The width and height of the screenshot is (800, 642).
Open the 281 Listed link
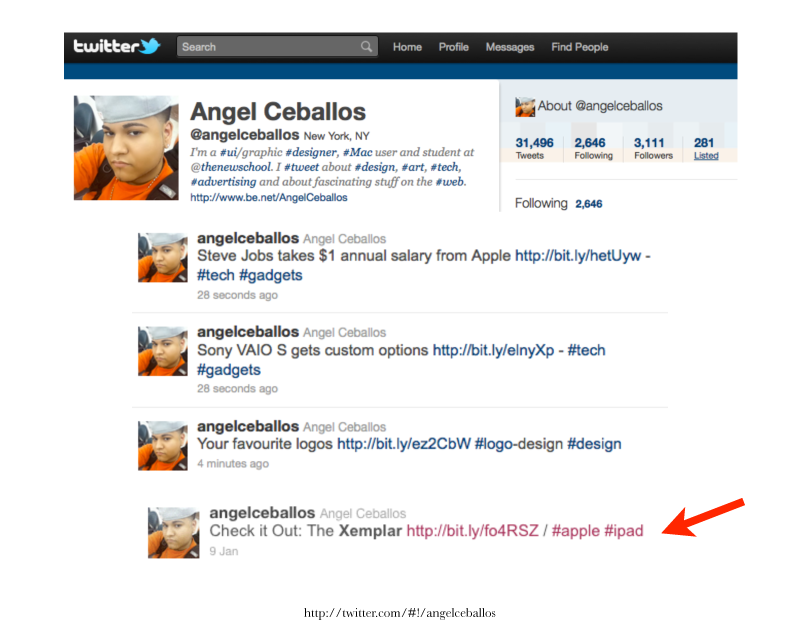(706, 149)
